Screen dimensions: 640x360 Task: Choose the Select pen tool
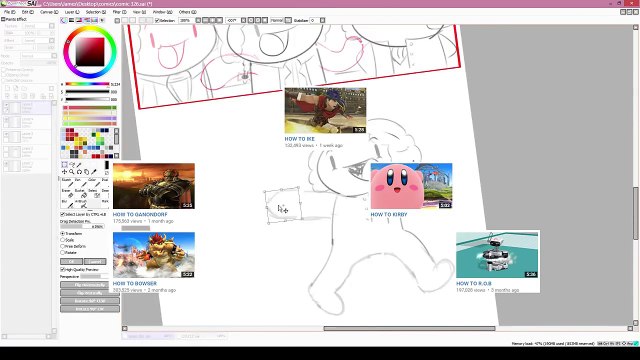pos(94,193)
